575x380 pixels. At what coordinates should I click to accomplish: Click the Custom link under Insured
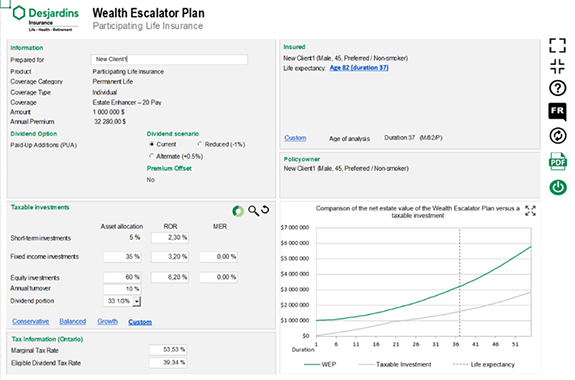(x=295, y=138)
